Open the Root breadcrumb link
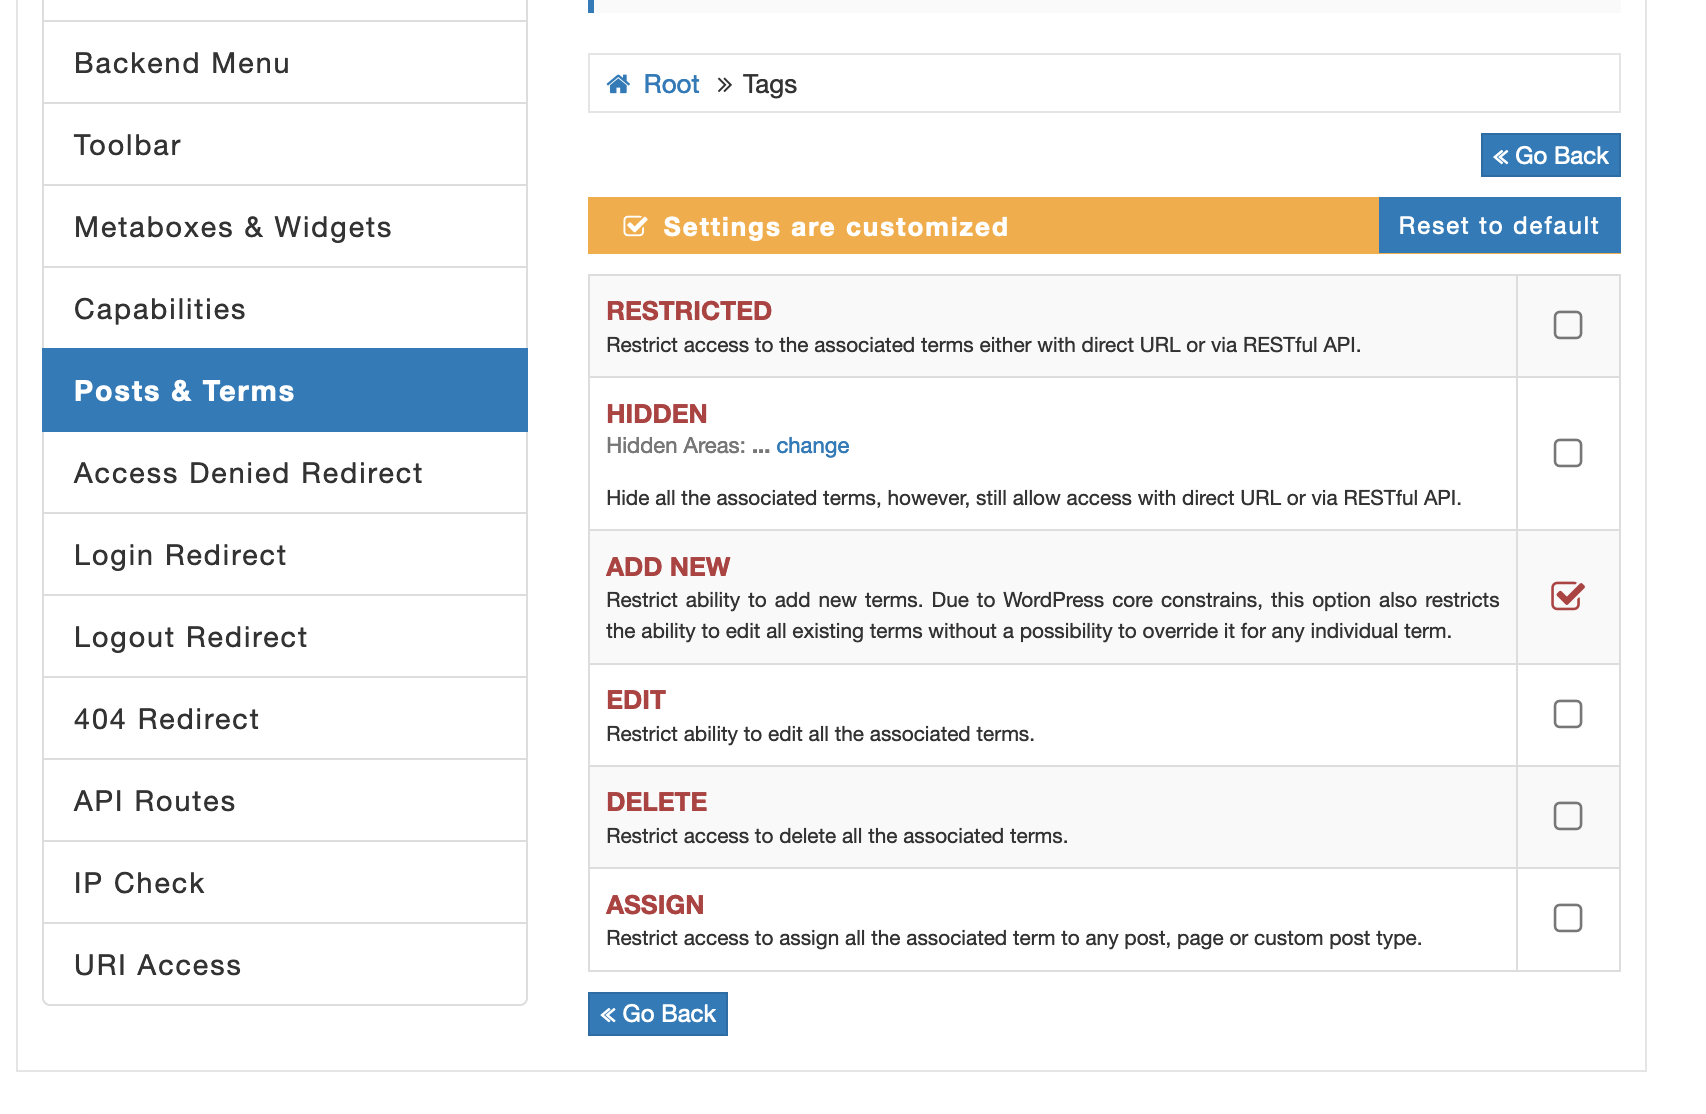Screen dimensions: 1706x1114 pos(671,84)
